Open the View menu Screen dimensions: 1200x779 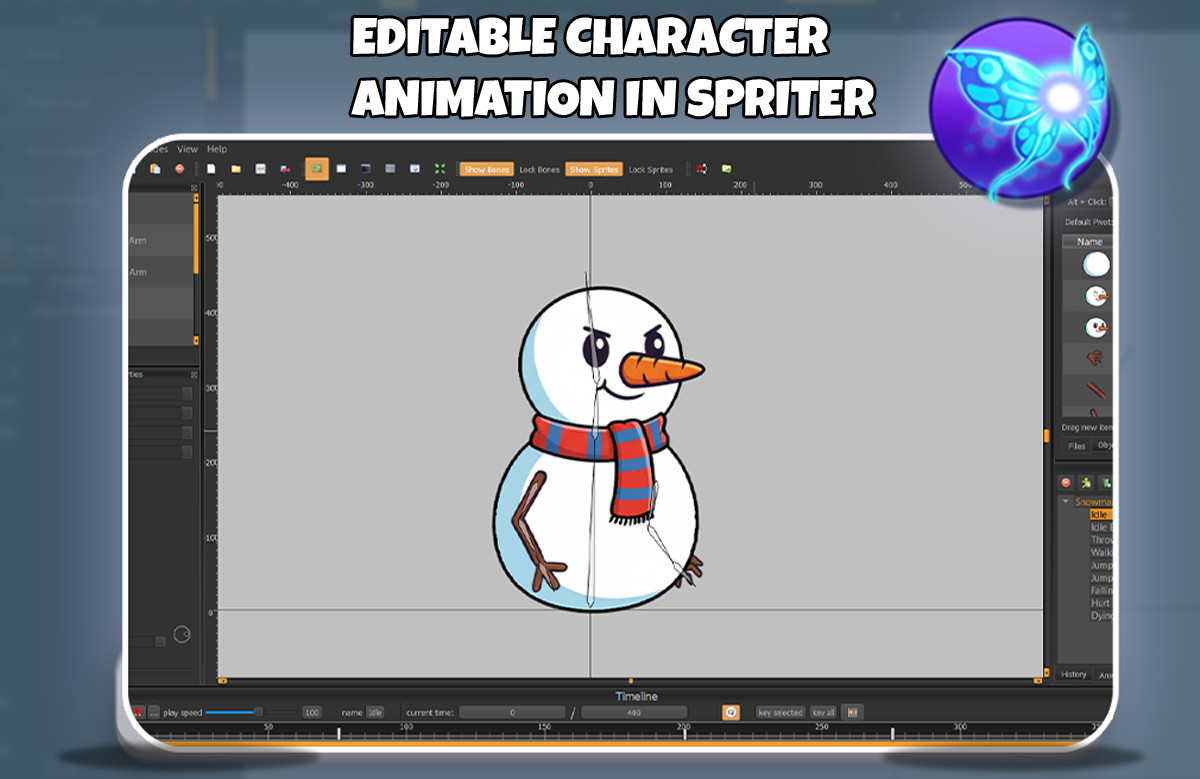point(186,148)
